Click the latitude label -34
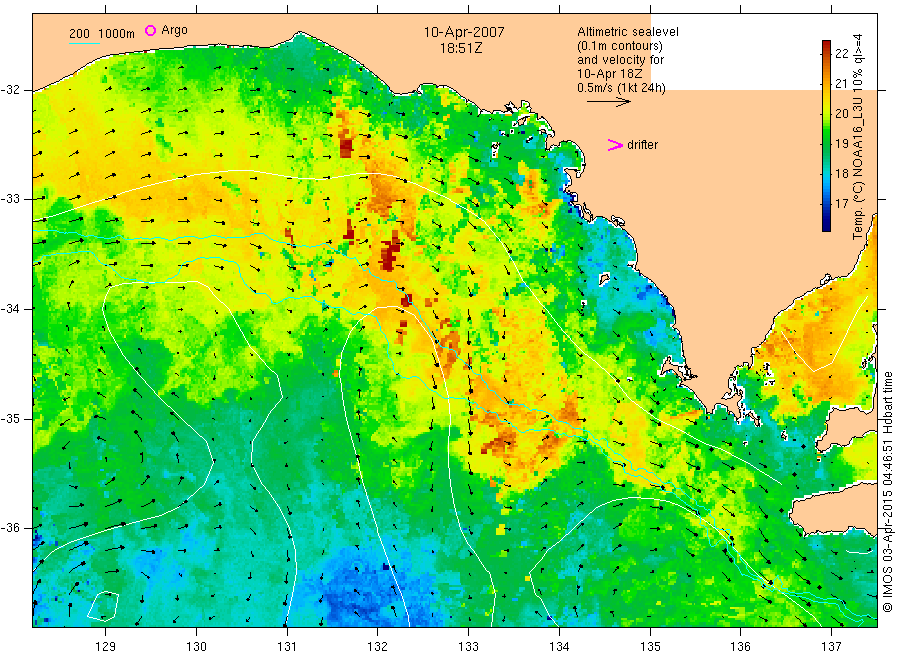This screenshot has height=660, width=900. [x=10, y=309]
